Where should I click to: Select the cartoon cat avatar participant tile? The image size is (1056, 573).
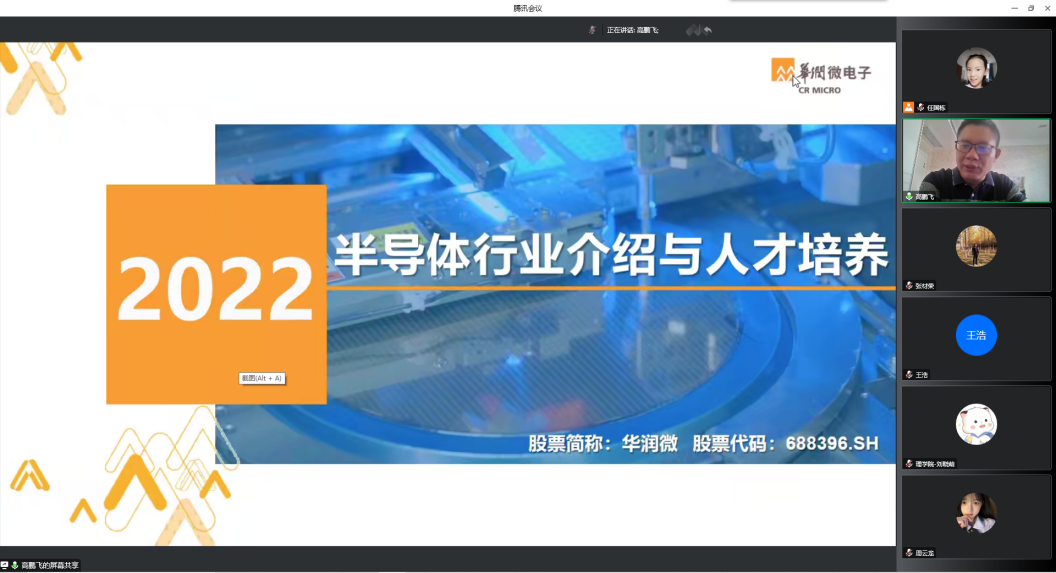click(x=976, y=425)
